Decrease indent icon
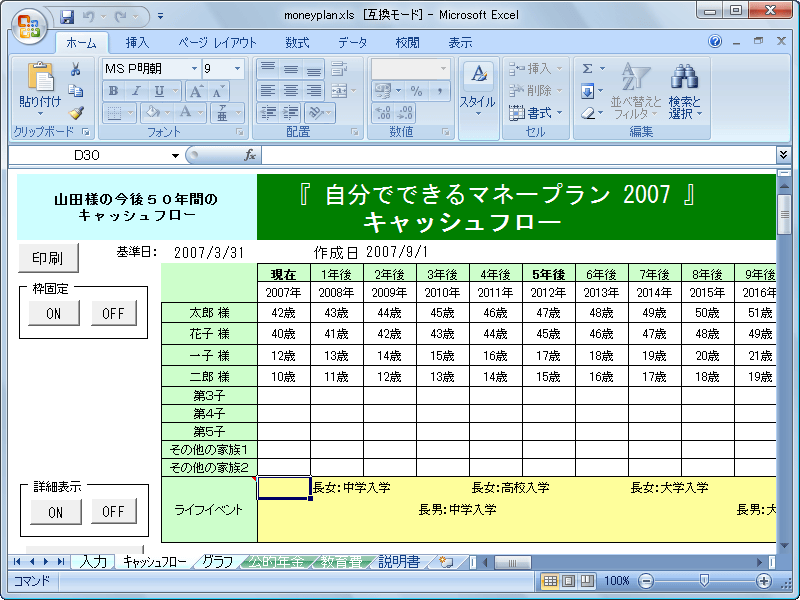Screen dimensions: 800x600 coord(268,112)
